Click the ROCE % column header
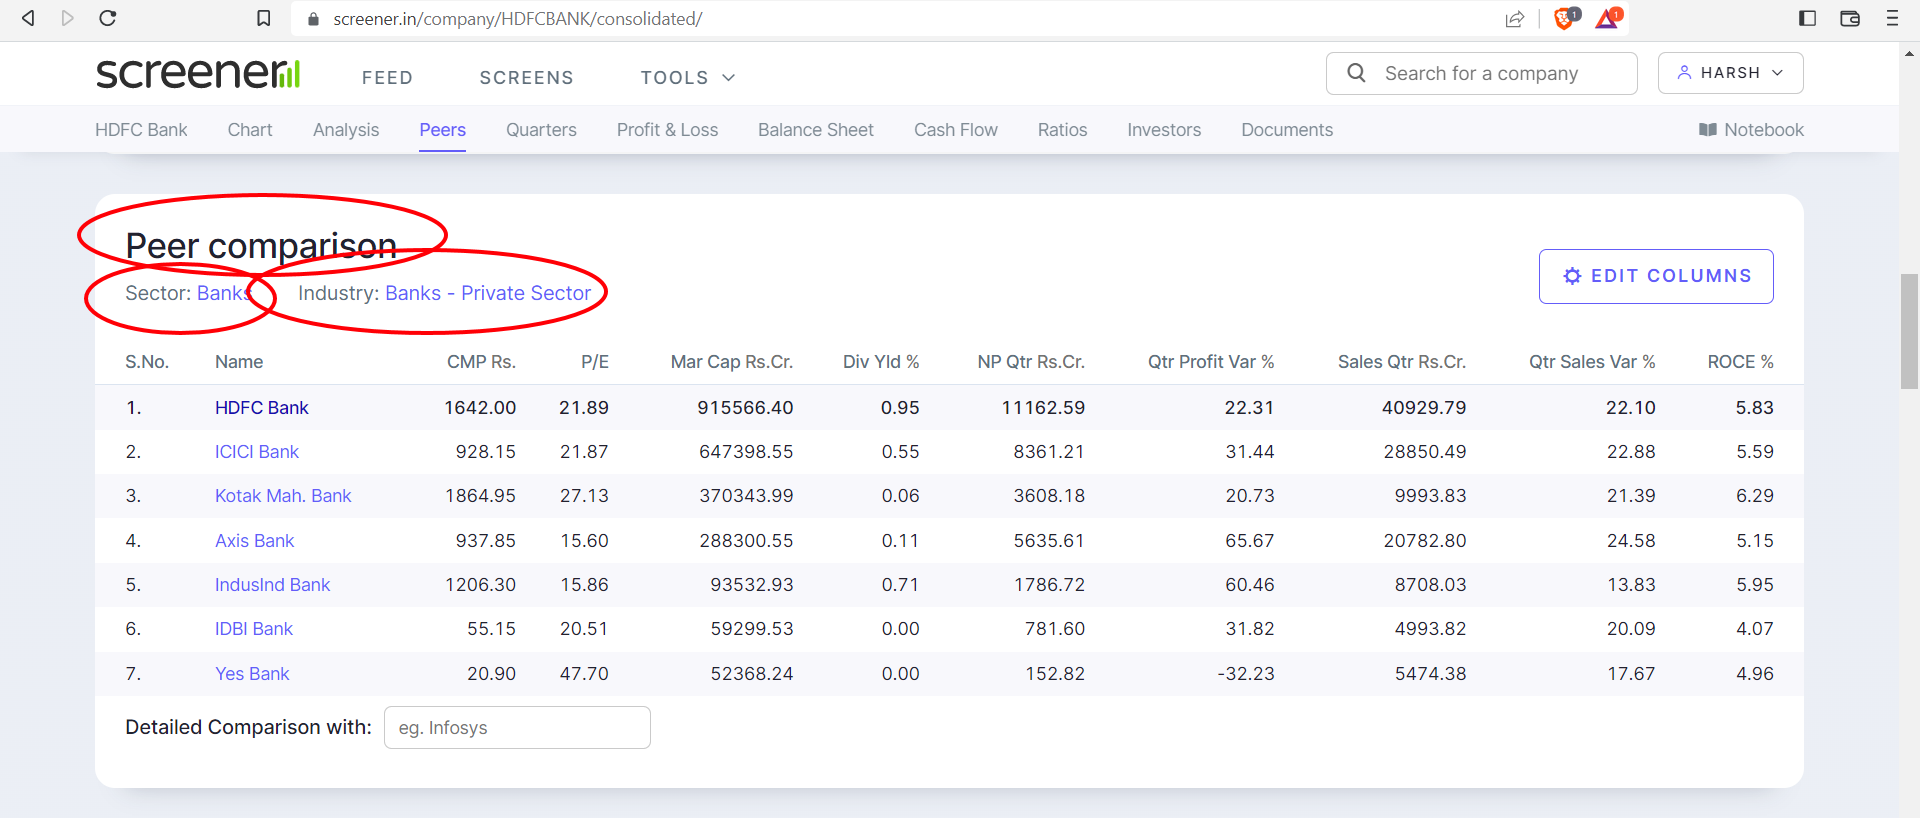1920x818 pixels. point(1740,362)
